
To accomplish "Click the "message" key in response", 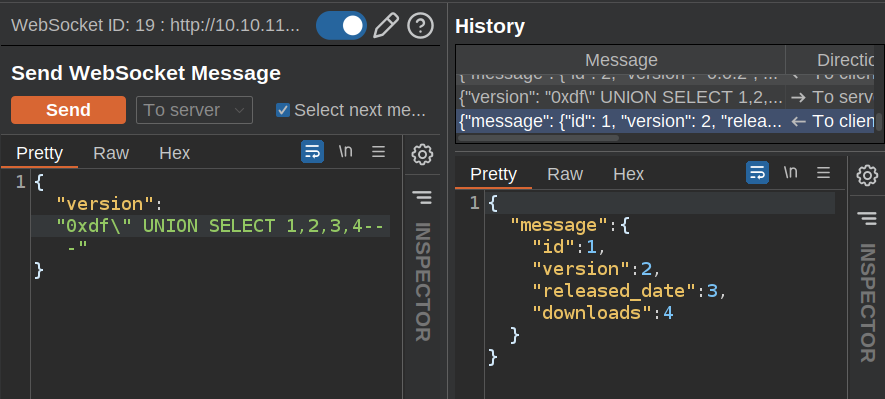I will [x=559, y=225].
